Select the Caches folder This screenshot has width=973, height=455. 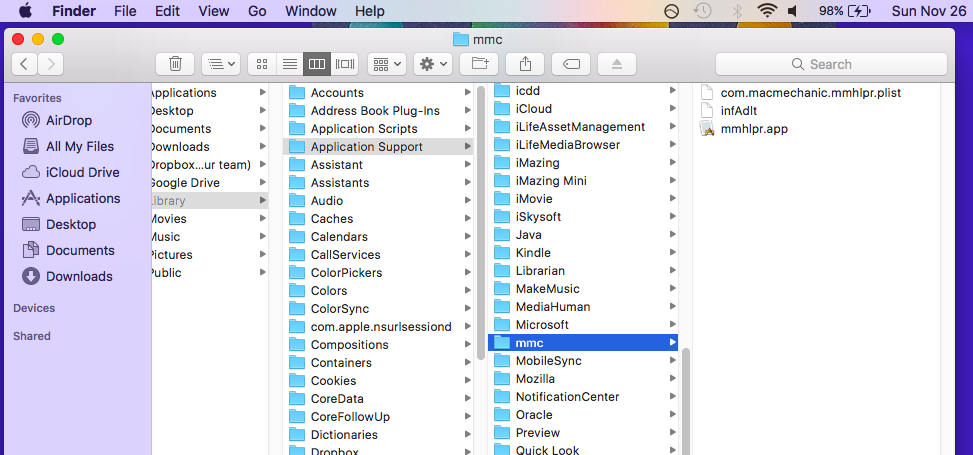378,218
